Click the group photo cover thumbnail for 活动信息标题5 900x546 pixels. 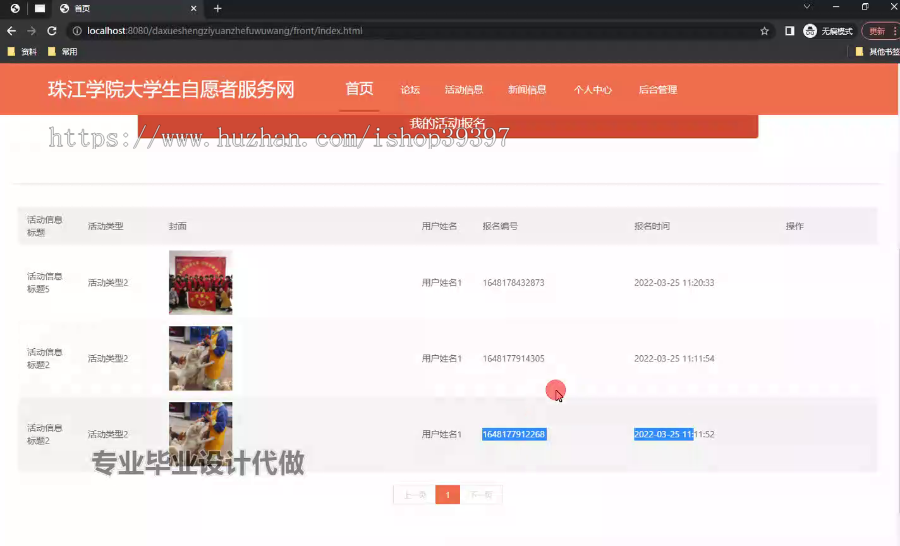200,282
